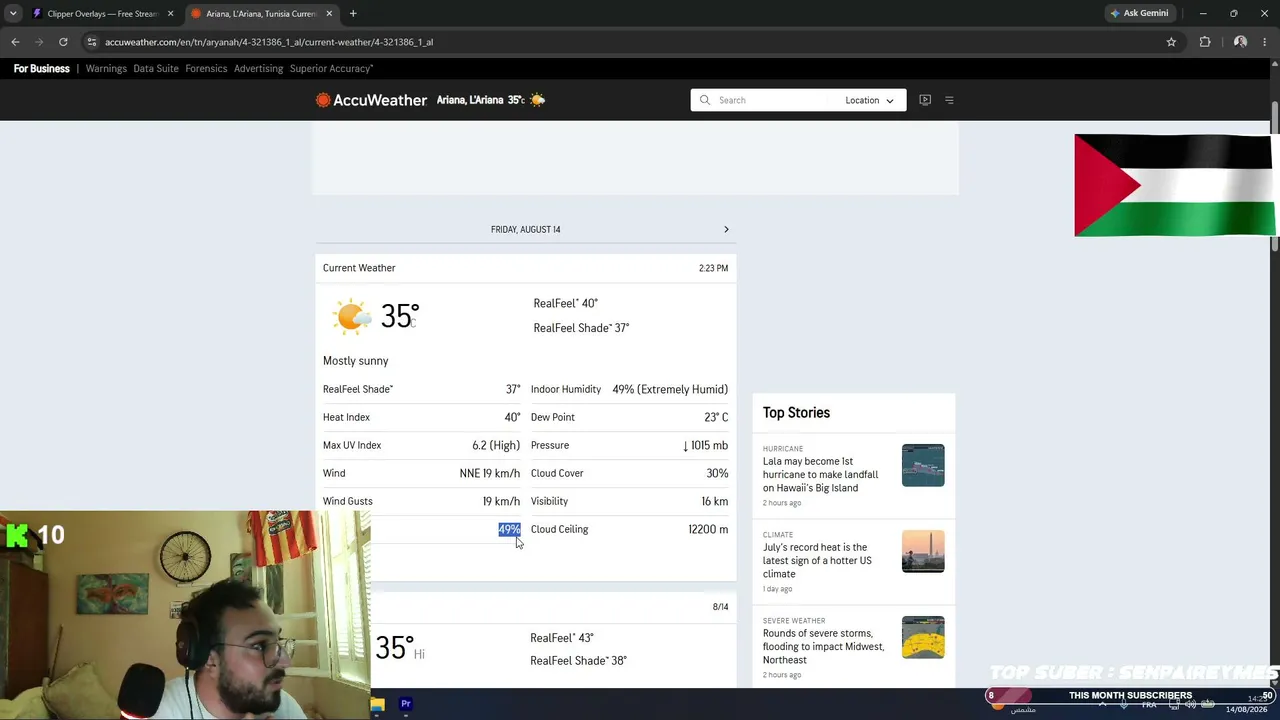The width and height of the screenshot is (1280, 720).
Task: Open the Data Suite link
Action: [x=156, y=69]
